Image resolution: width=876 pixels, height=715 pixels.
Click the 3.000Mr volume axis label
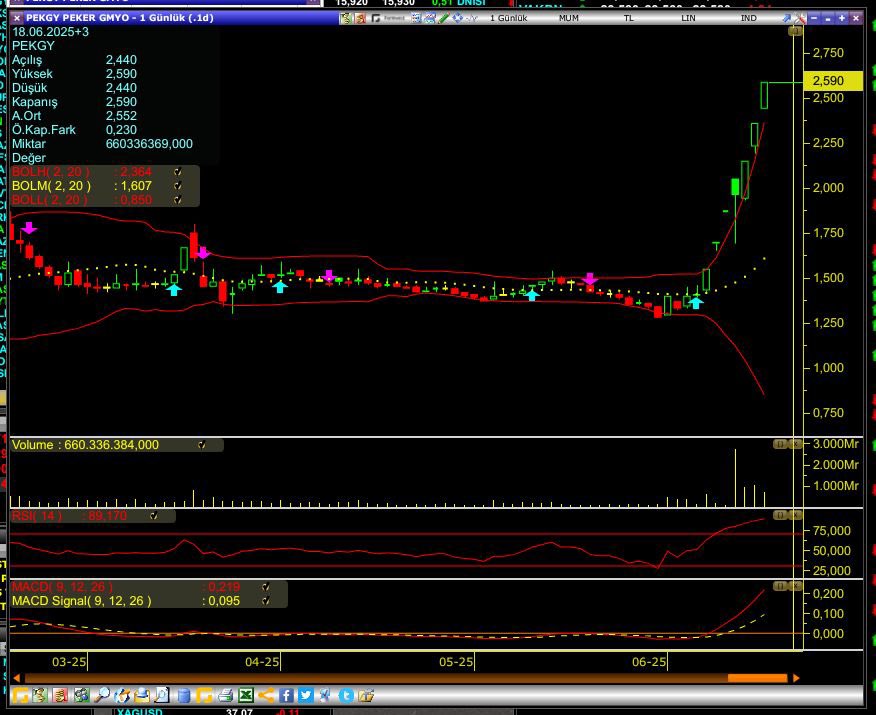point(835,444)
